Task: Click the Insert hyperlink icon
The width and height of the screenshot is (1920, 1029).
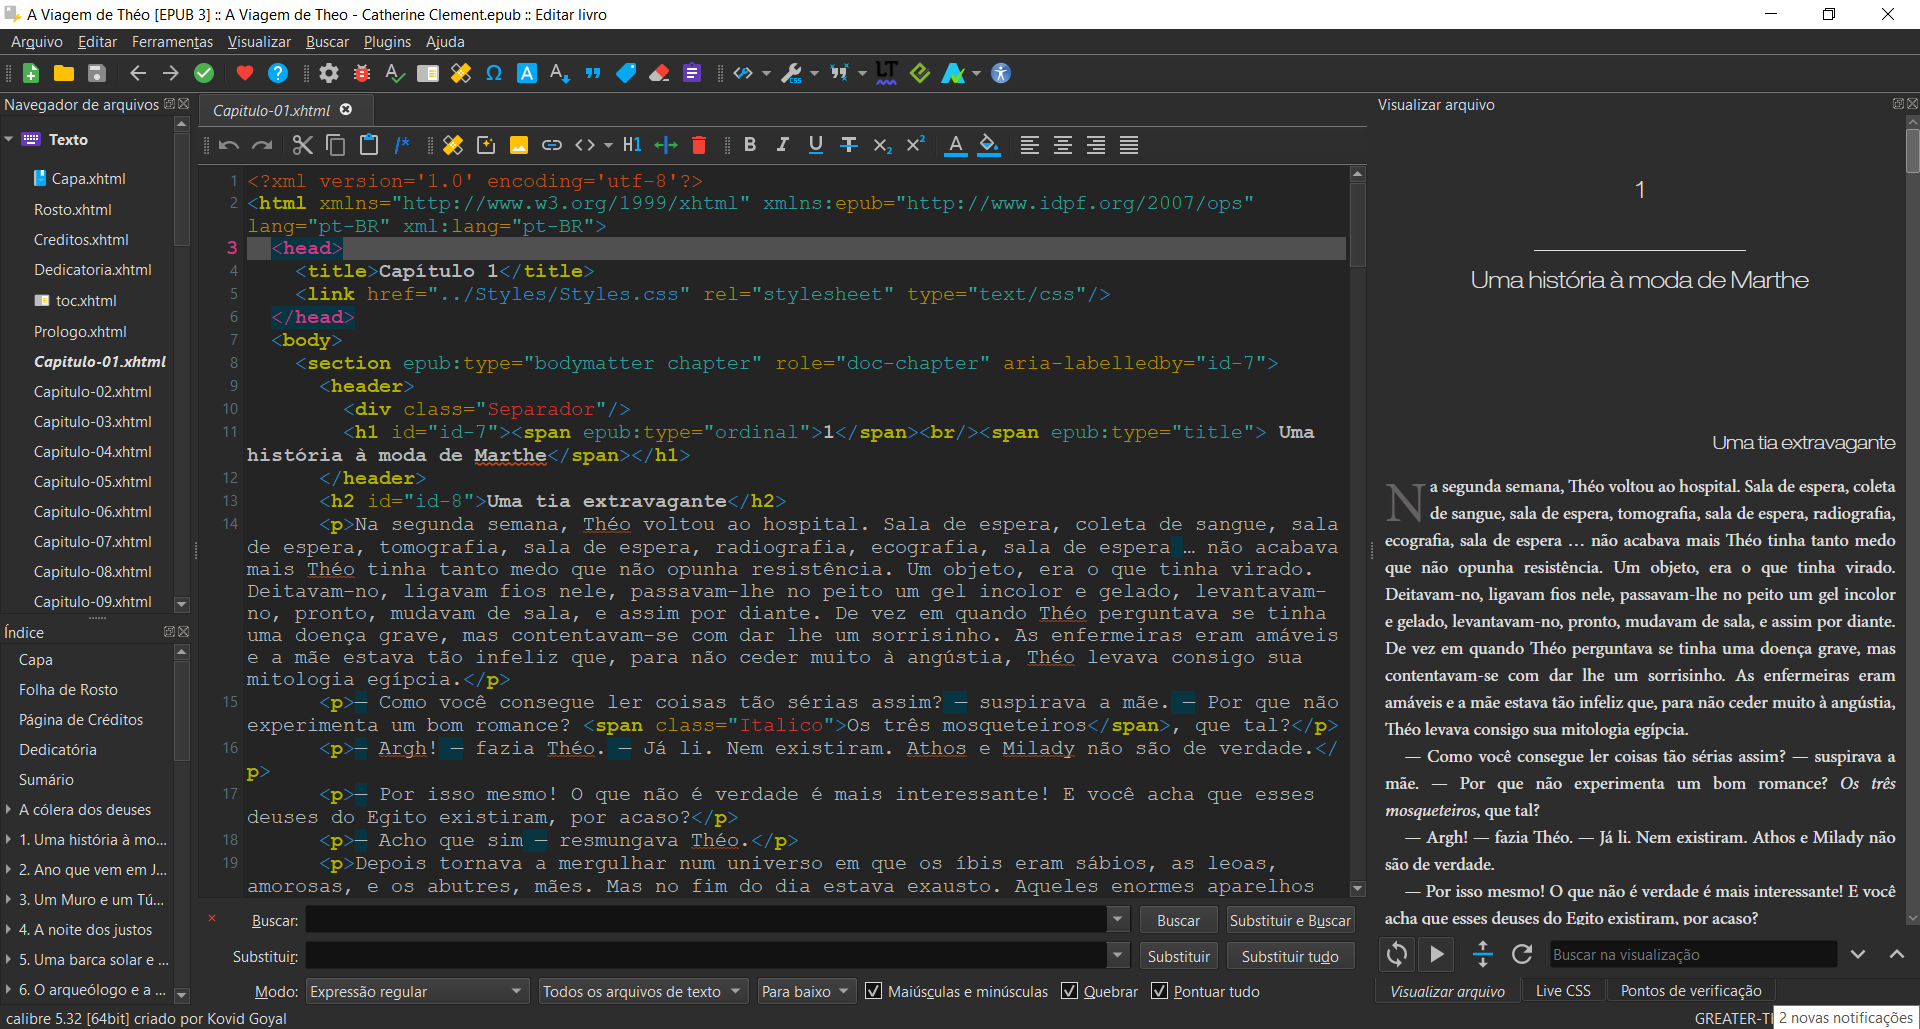Action: (552, 145)
